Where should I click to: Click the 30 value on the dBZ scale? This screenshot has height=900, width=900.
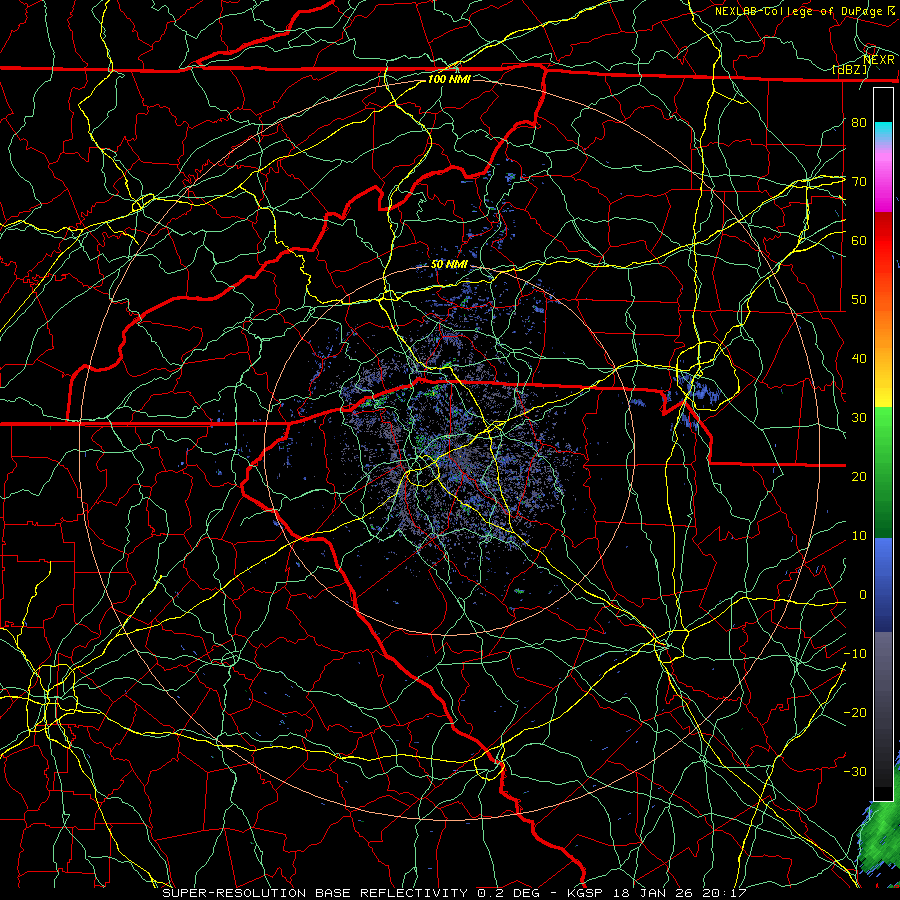(x=859, y=417)
